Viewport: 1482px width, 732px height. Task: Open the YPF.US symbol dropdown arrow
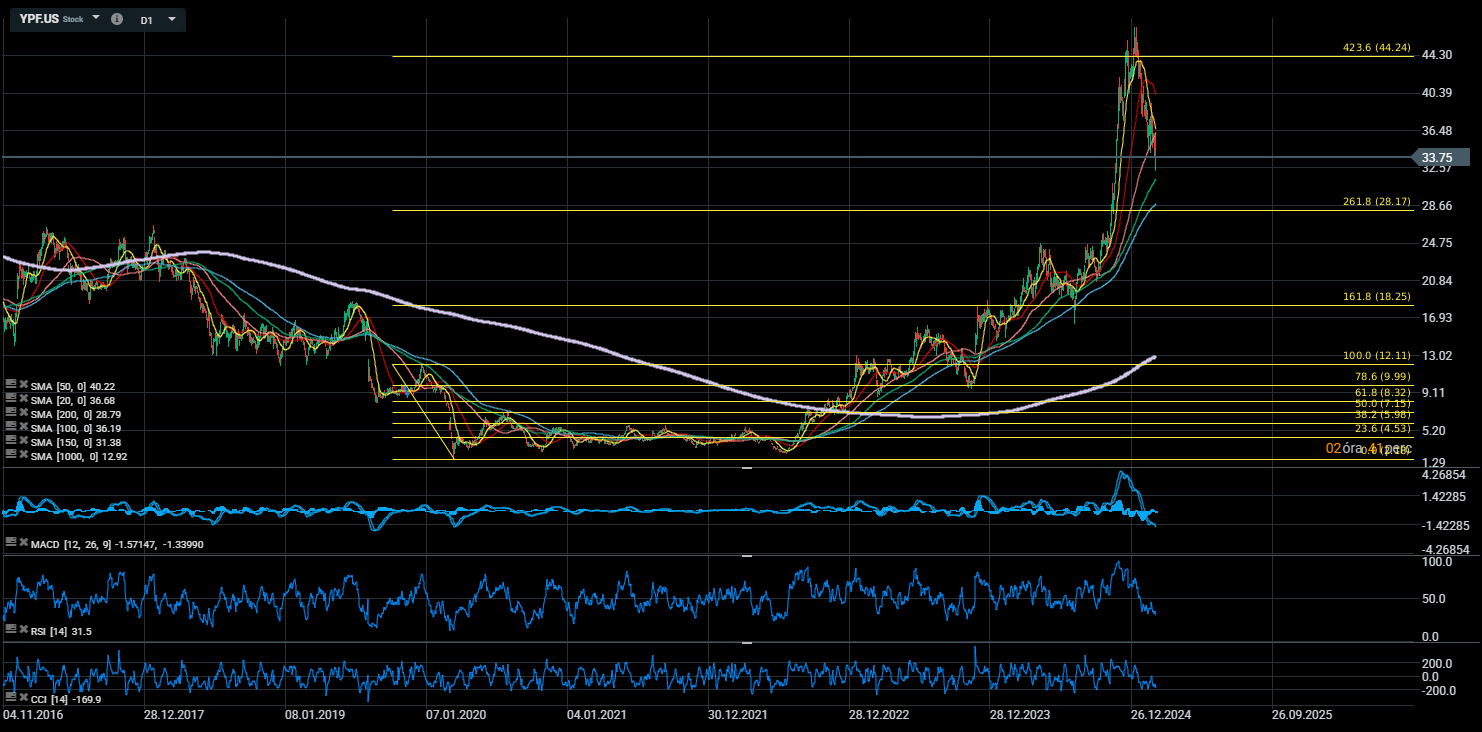[x=96, y=19]
